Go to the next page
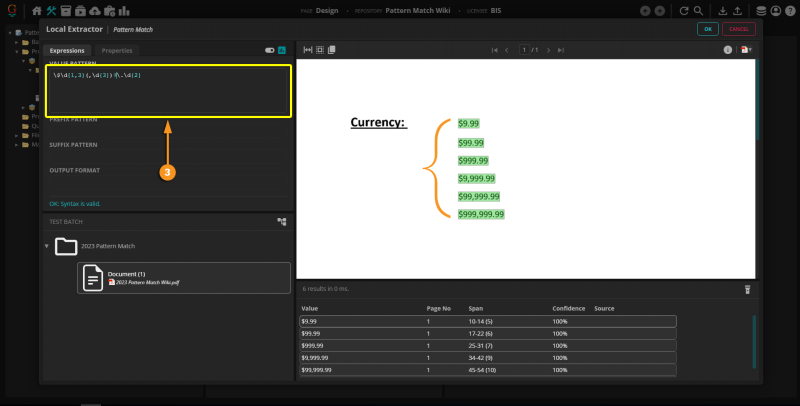 tap(548, 50)
